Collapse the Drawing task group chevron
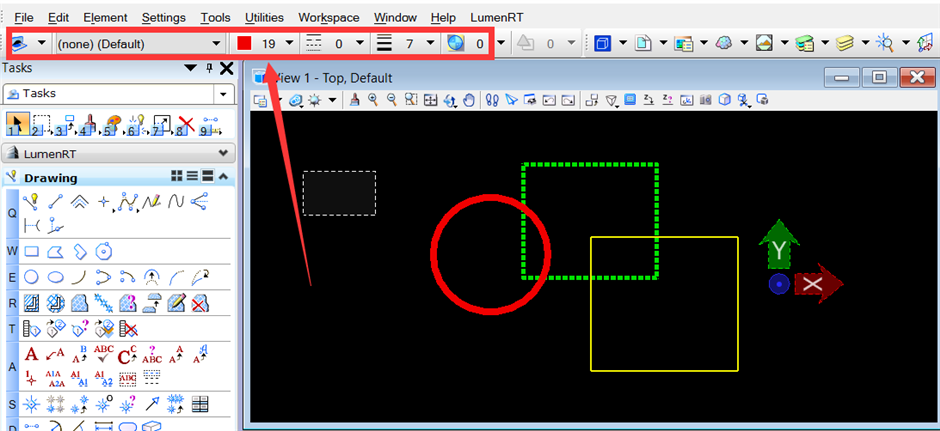The width and height of the screenshot is (940, 431). 223,176
